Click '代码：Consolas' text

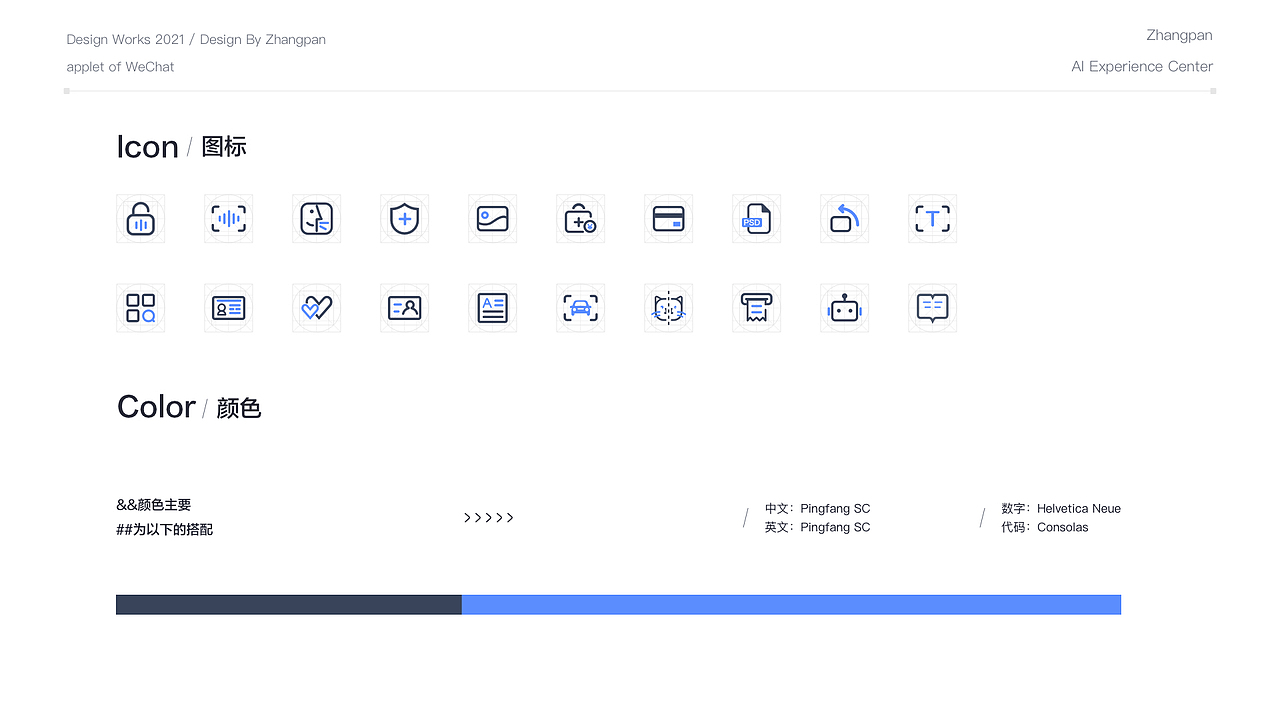click(x=1045, y=528)
